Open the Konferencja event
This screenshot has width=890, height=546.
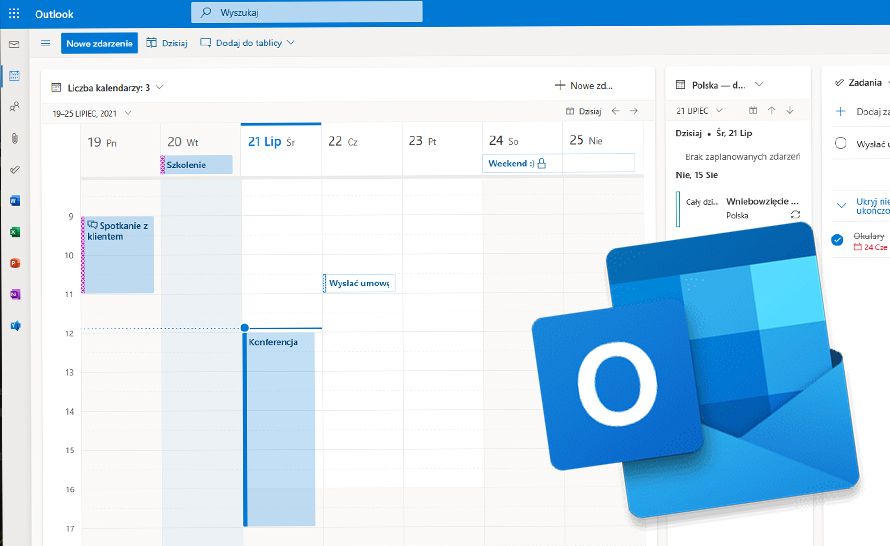click(279, 429)
